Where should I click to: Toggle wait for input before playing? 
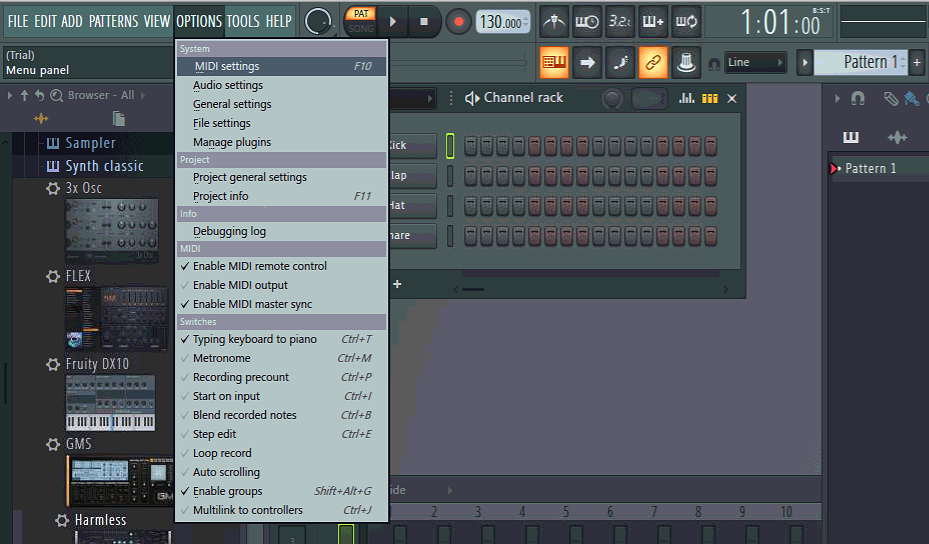[587, 22]
